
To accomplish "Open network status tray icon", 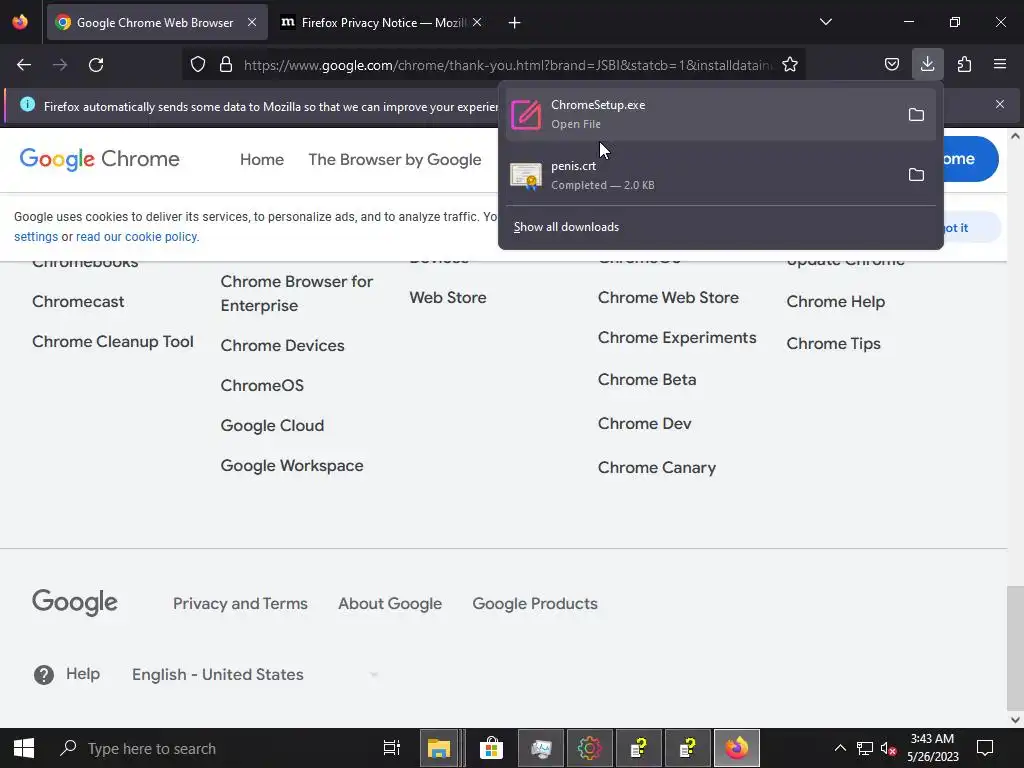I will 865,748.
